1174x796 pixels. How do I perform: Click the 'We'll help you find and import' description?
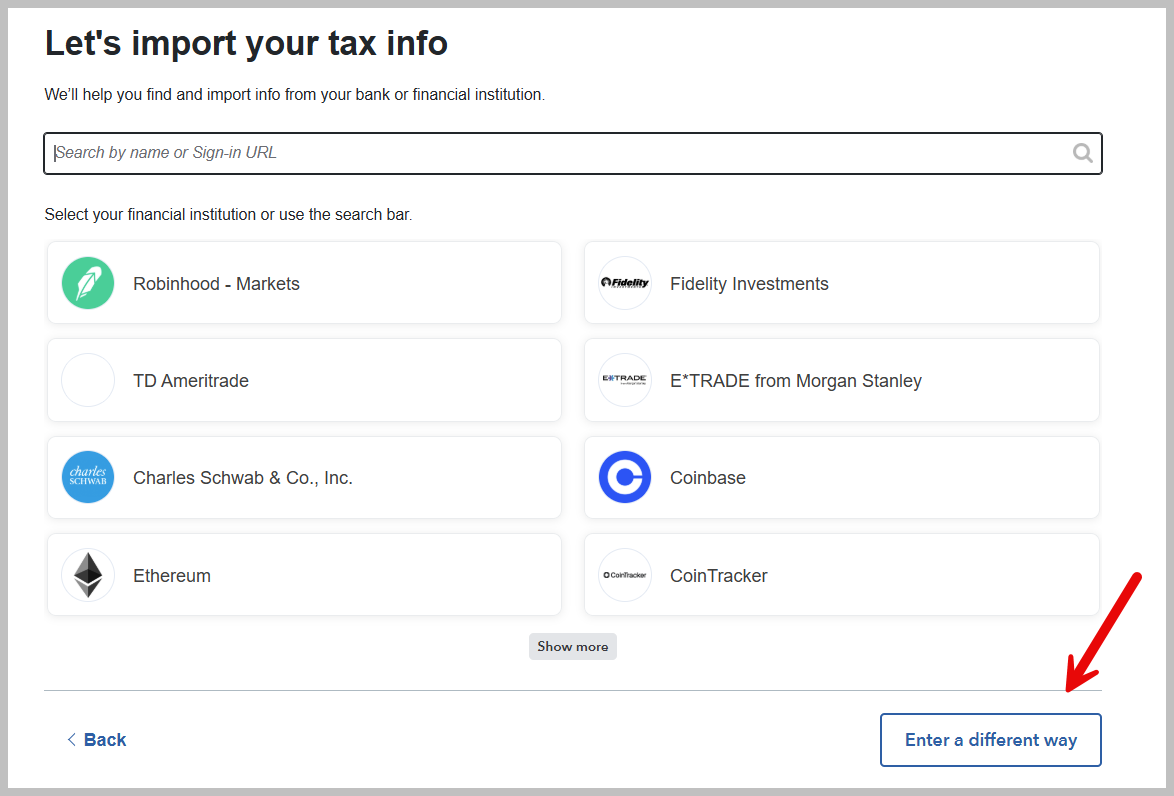pyautogui.click(x=294, y=95)
